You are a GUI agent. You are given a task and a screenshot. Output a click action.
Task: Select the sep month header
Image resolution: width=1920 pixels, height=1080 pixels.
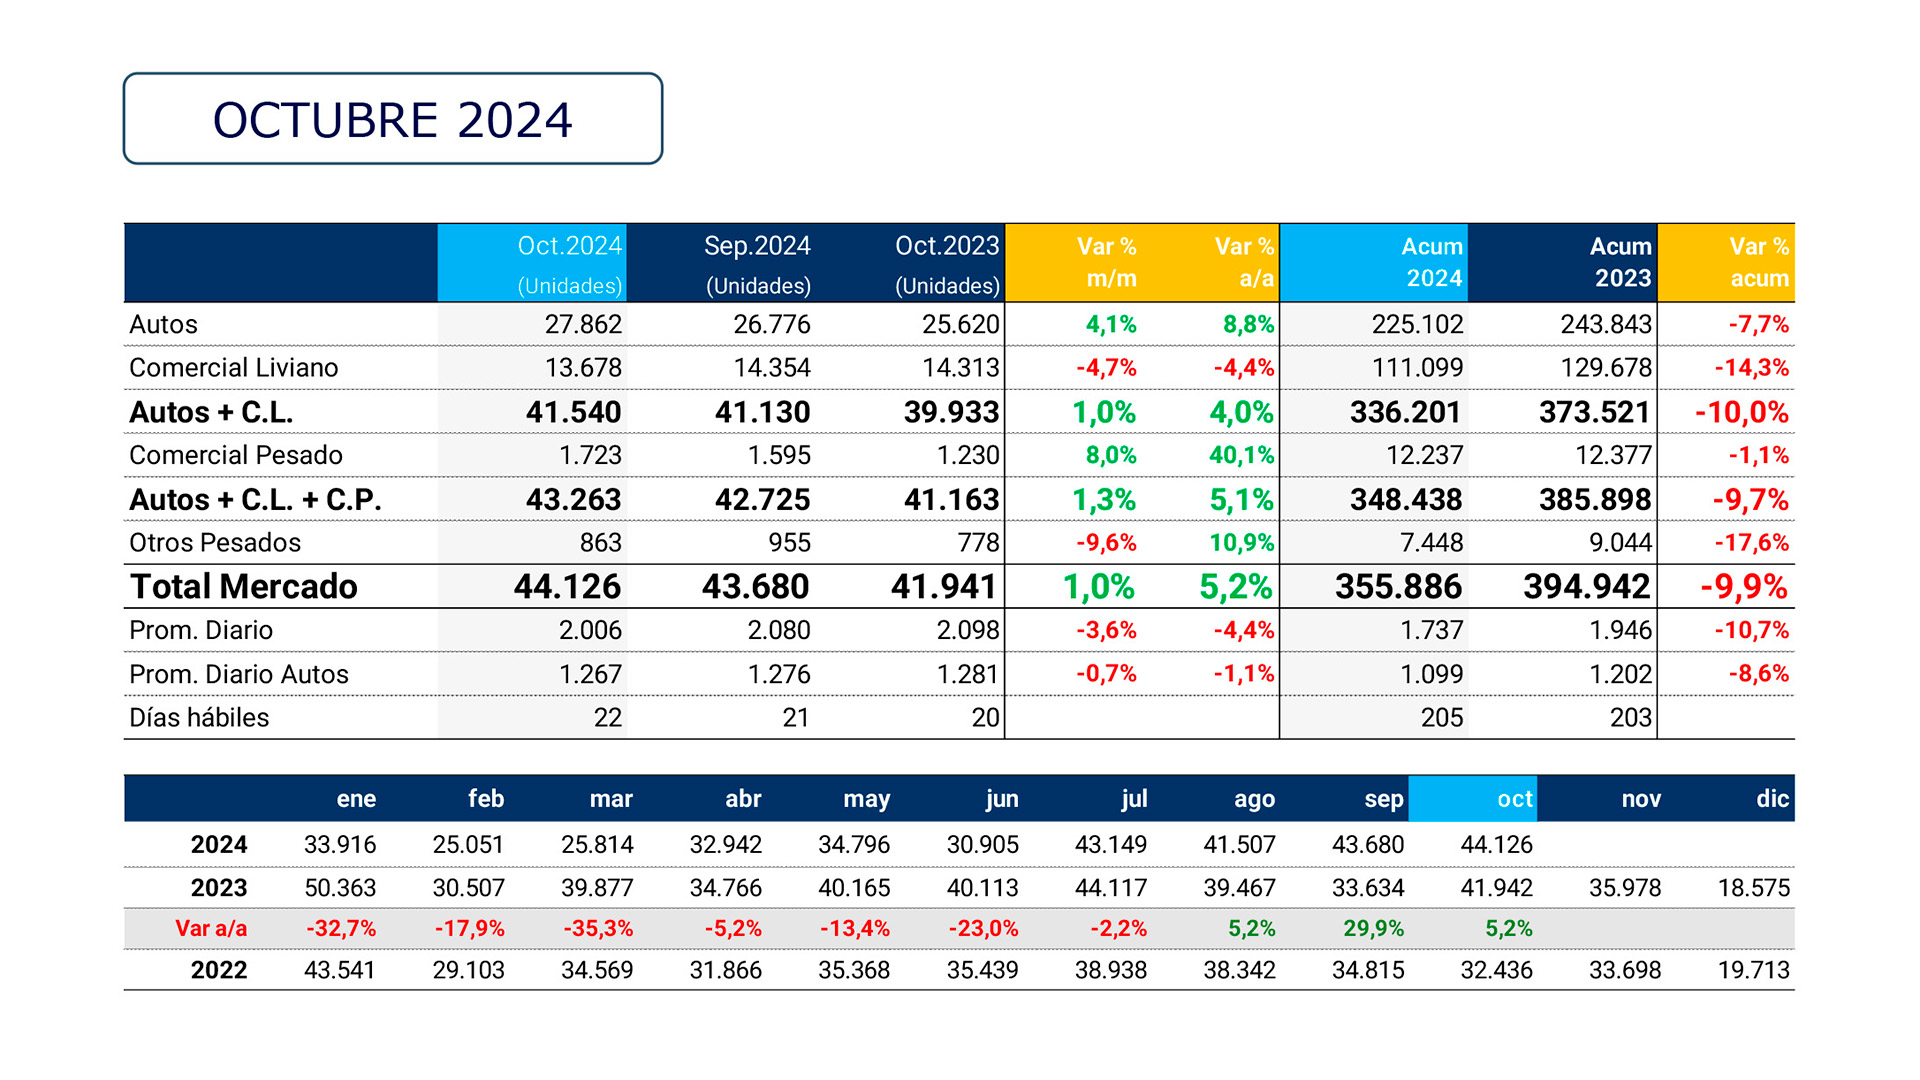coord(1384,800)
